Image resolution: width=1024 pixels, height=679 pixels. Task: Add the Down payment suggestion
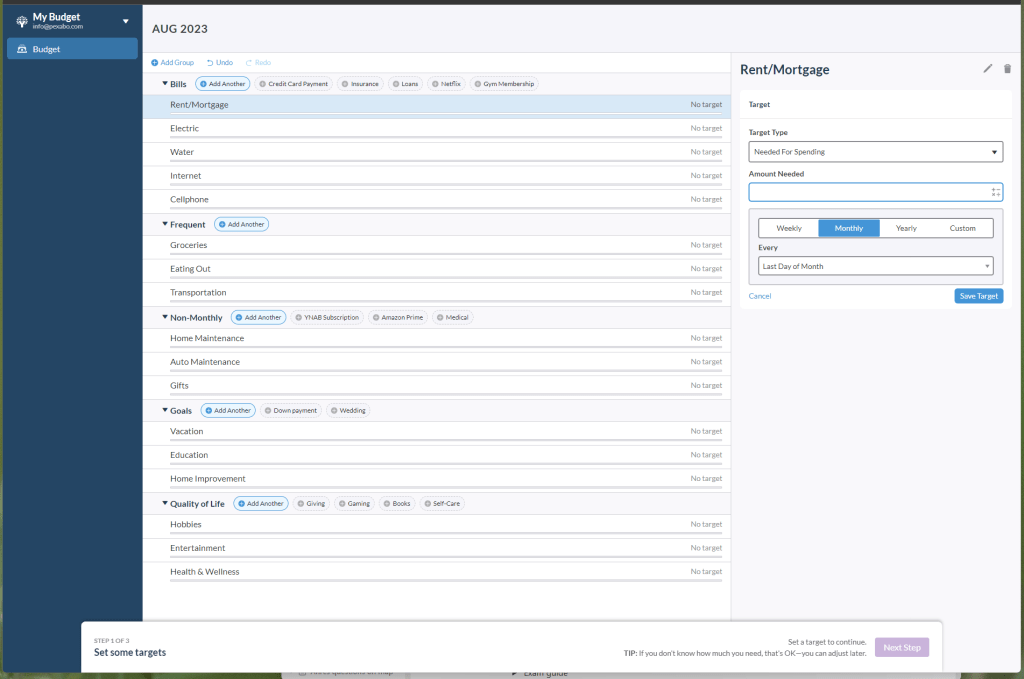coord(291,410)
